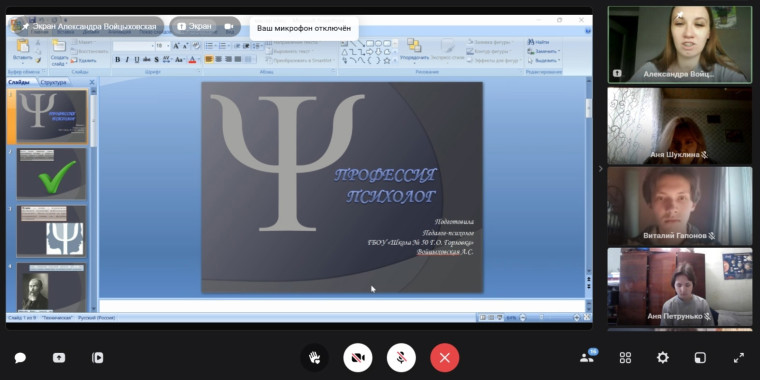Unpin the shared screen via pin icon
Viewport: 760px width, 380px height.
tap(24, 26)
